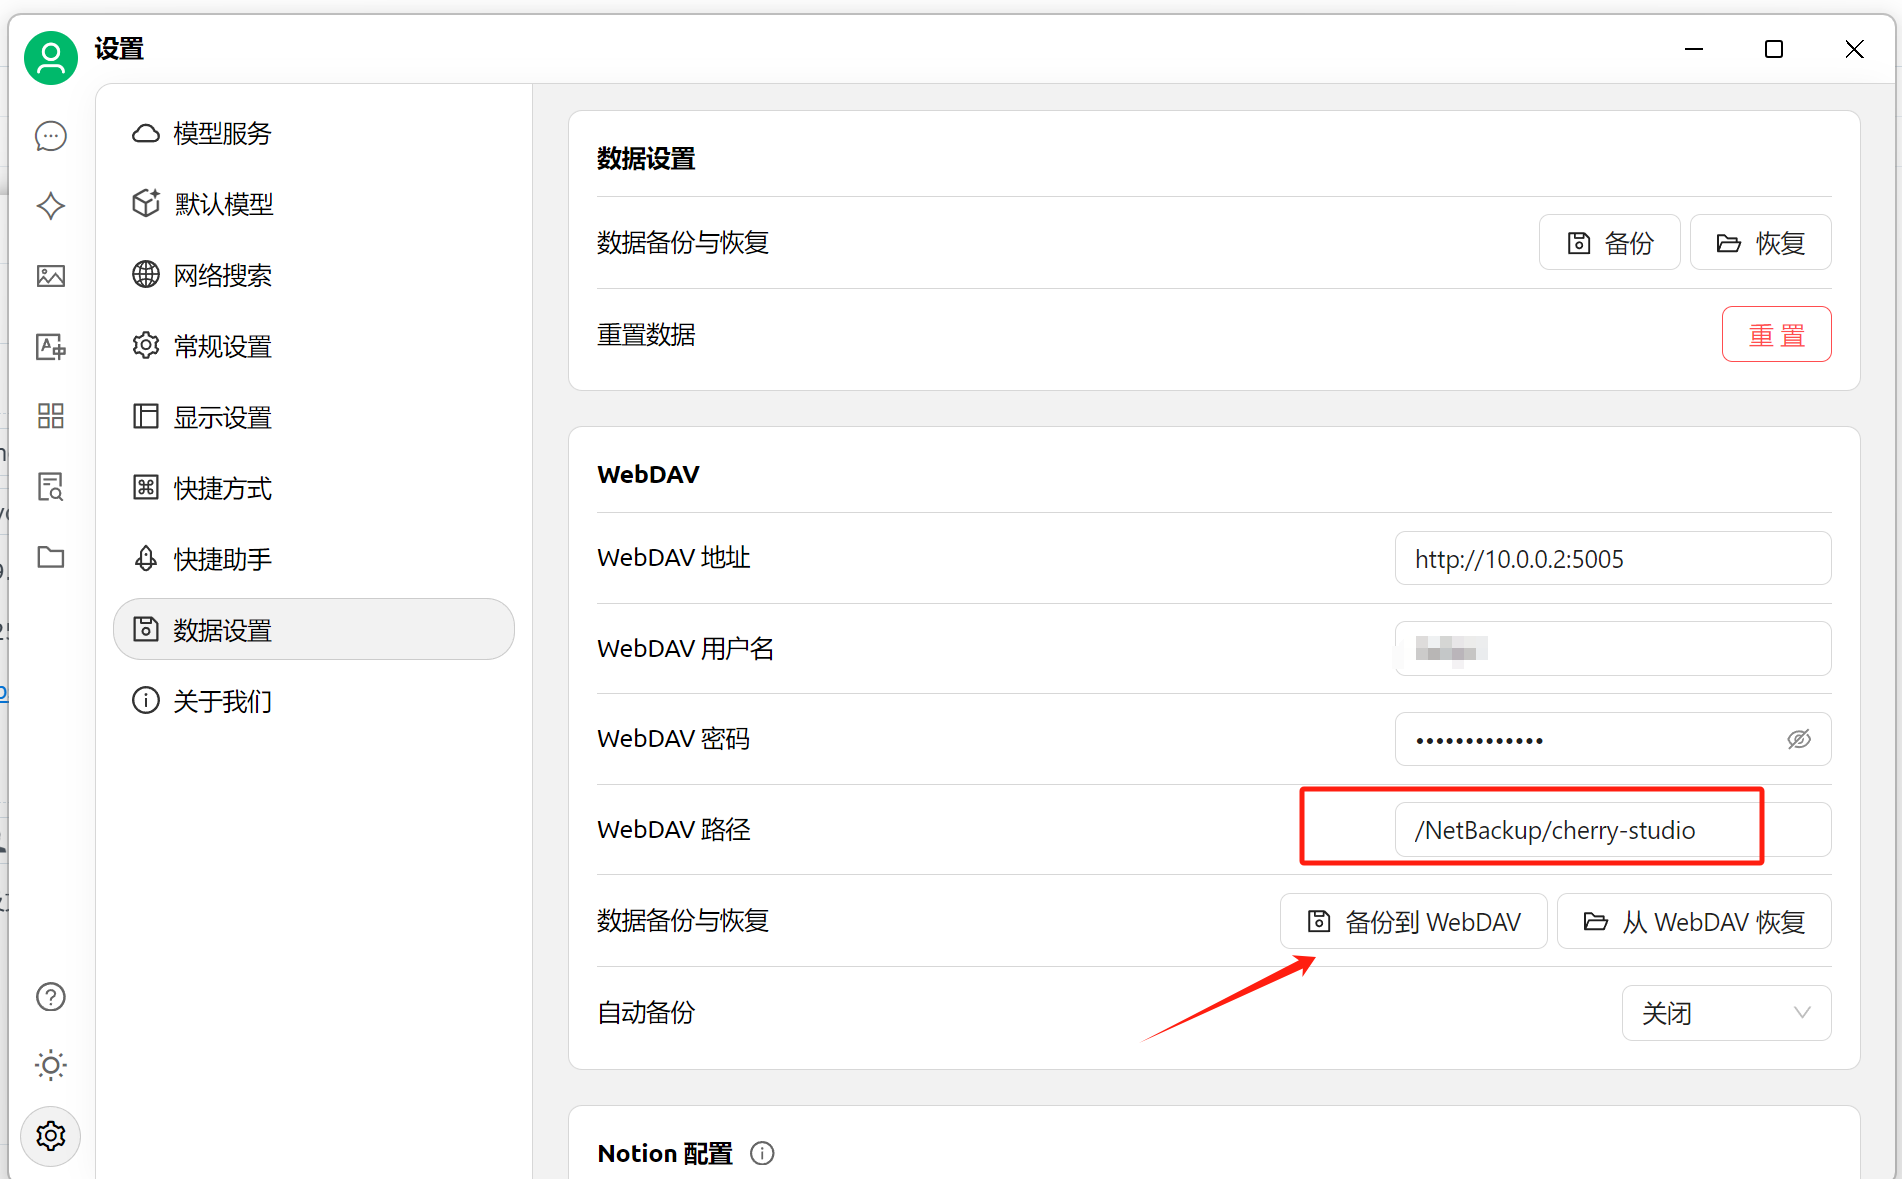1902x1179 pixels.
Task: Select 网络搜索 in settings menu
Action: [222, 275]
